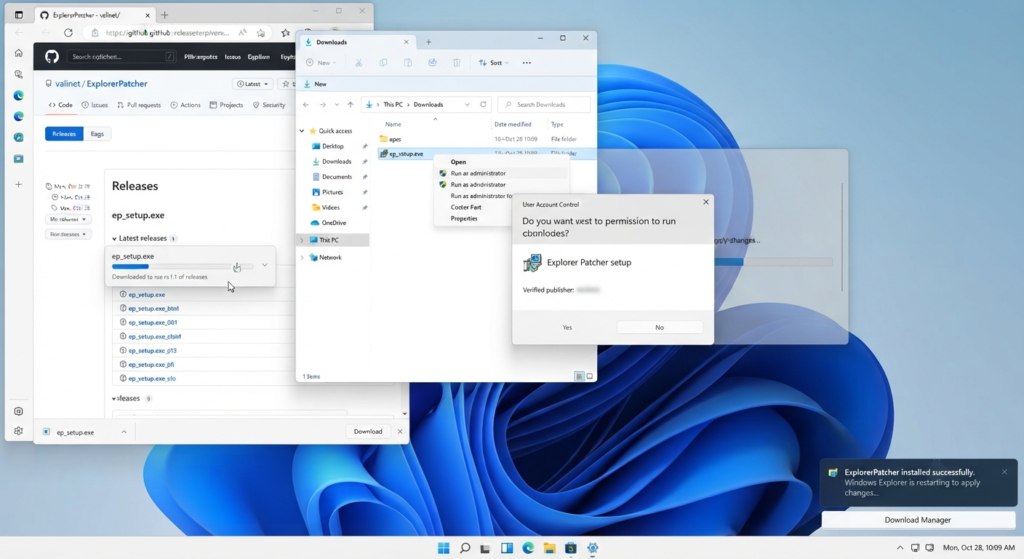
Task: Expand the ep_setup.exe download popup chevron
Action: click(264, 265)
